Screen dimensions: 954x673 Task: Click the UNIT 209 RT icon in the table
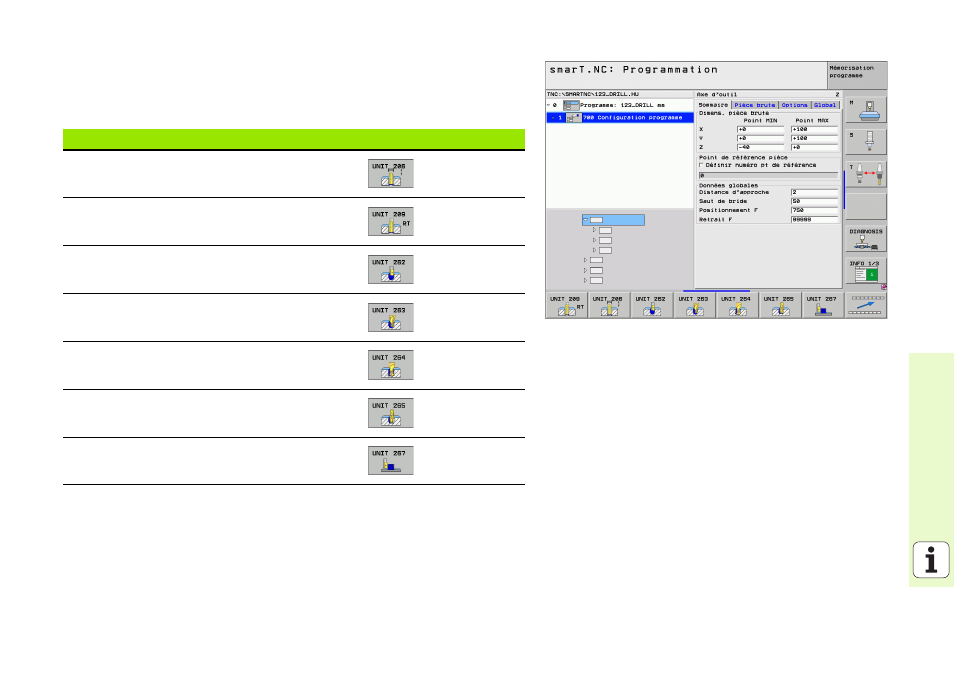tap(391, 221)
